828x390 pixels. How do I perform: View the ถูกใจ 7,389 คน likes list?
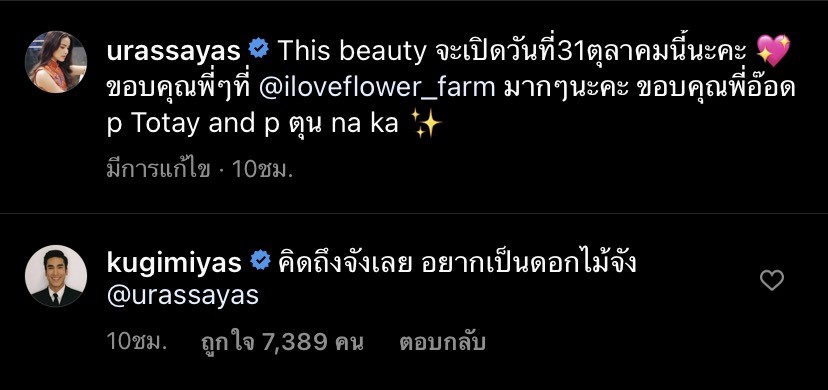pyautogui.click(x=283, y=343)
